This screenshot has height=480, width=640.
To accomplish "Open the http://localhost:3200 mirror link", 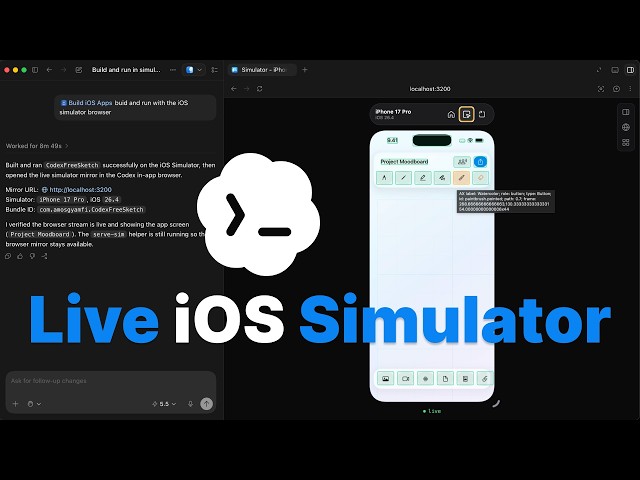I will click(76, 189).
